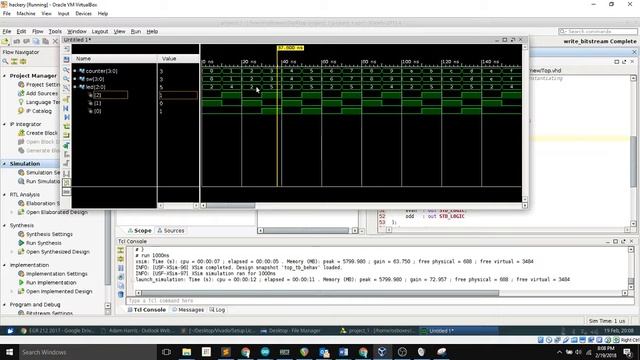The width and height of the screenshot is (640, 360).
Task: Click the save waveform icon in waveform toolbar
Action: click(67, 60)
